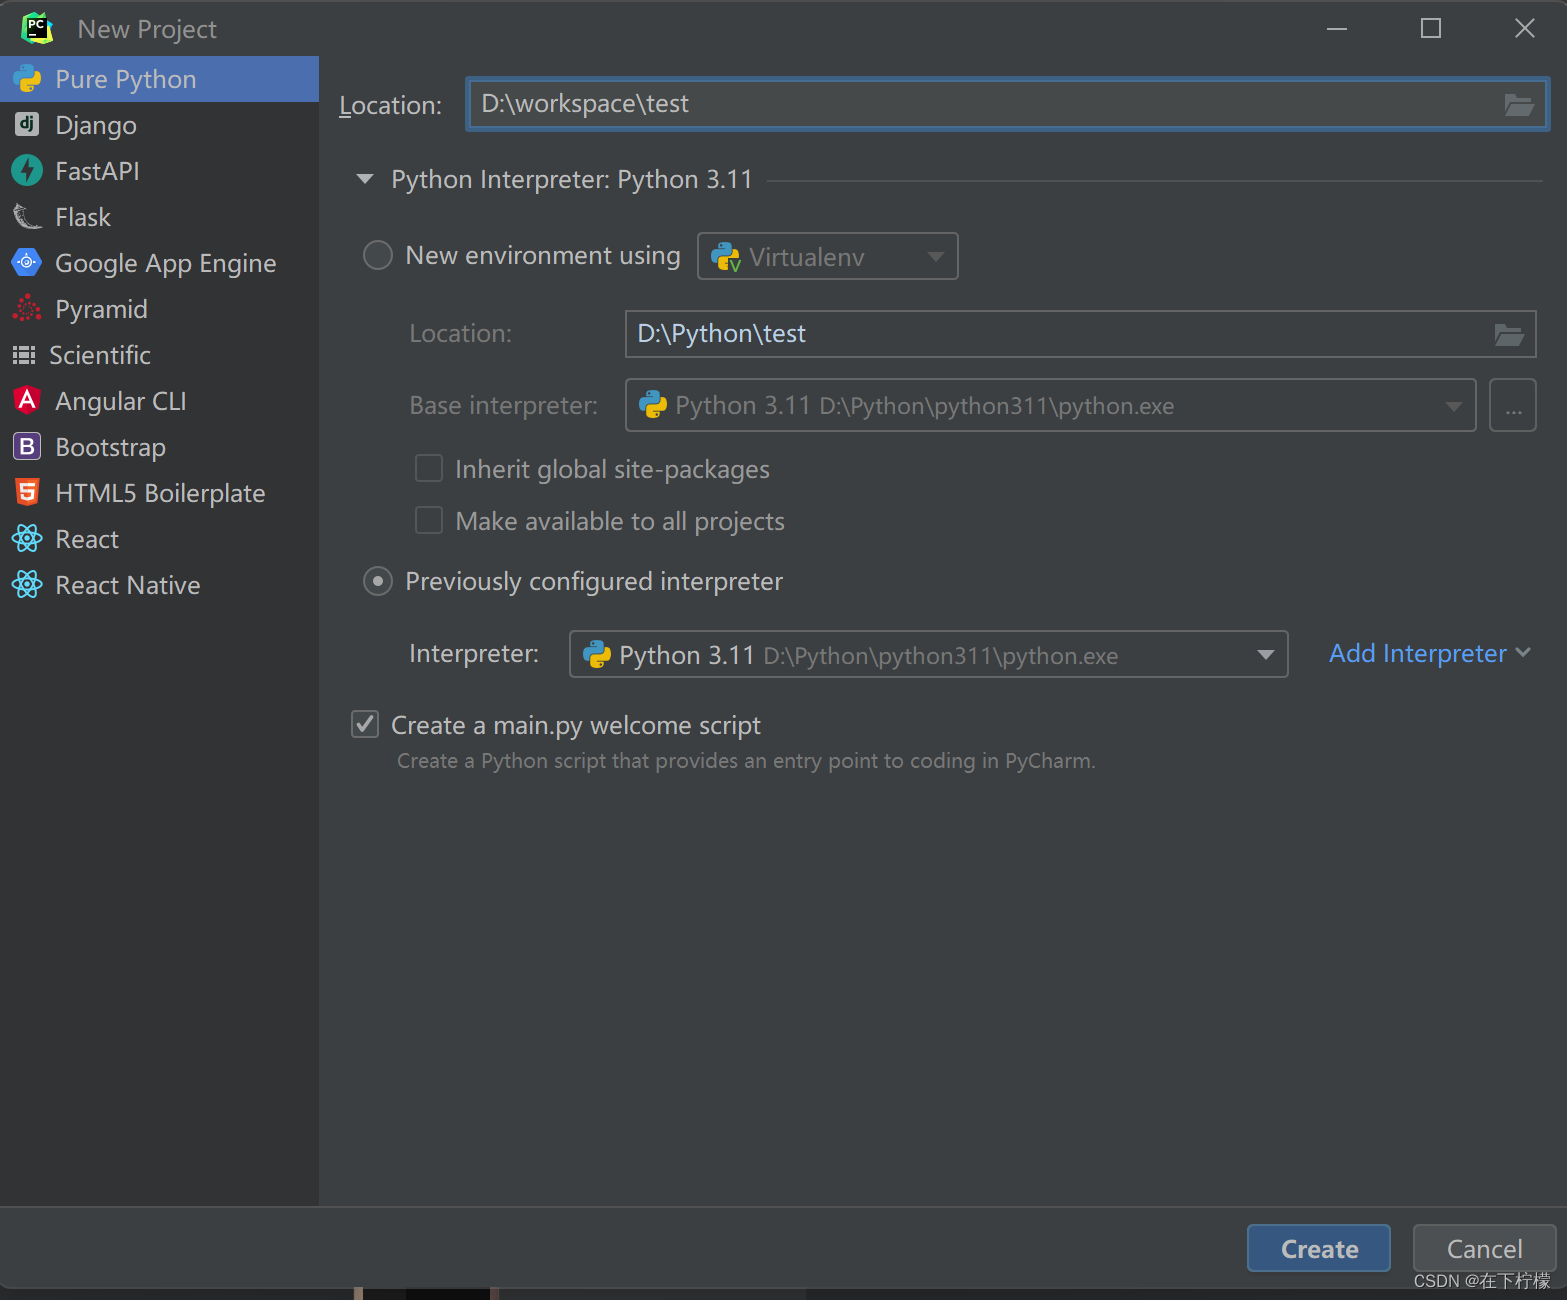Image resolution: width=1567 pixels, height=1300 pixels.
Task: Maximize the New Project window
Action: tap(1431, 28)
